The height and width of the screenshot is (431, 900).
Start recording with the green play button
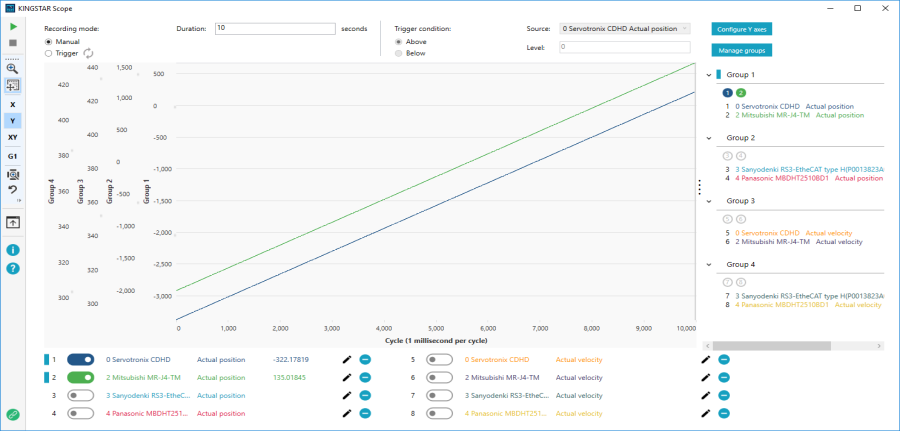[12, 27]
